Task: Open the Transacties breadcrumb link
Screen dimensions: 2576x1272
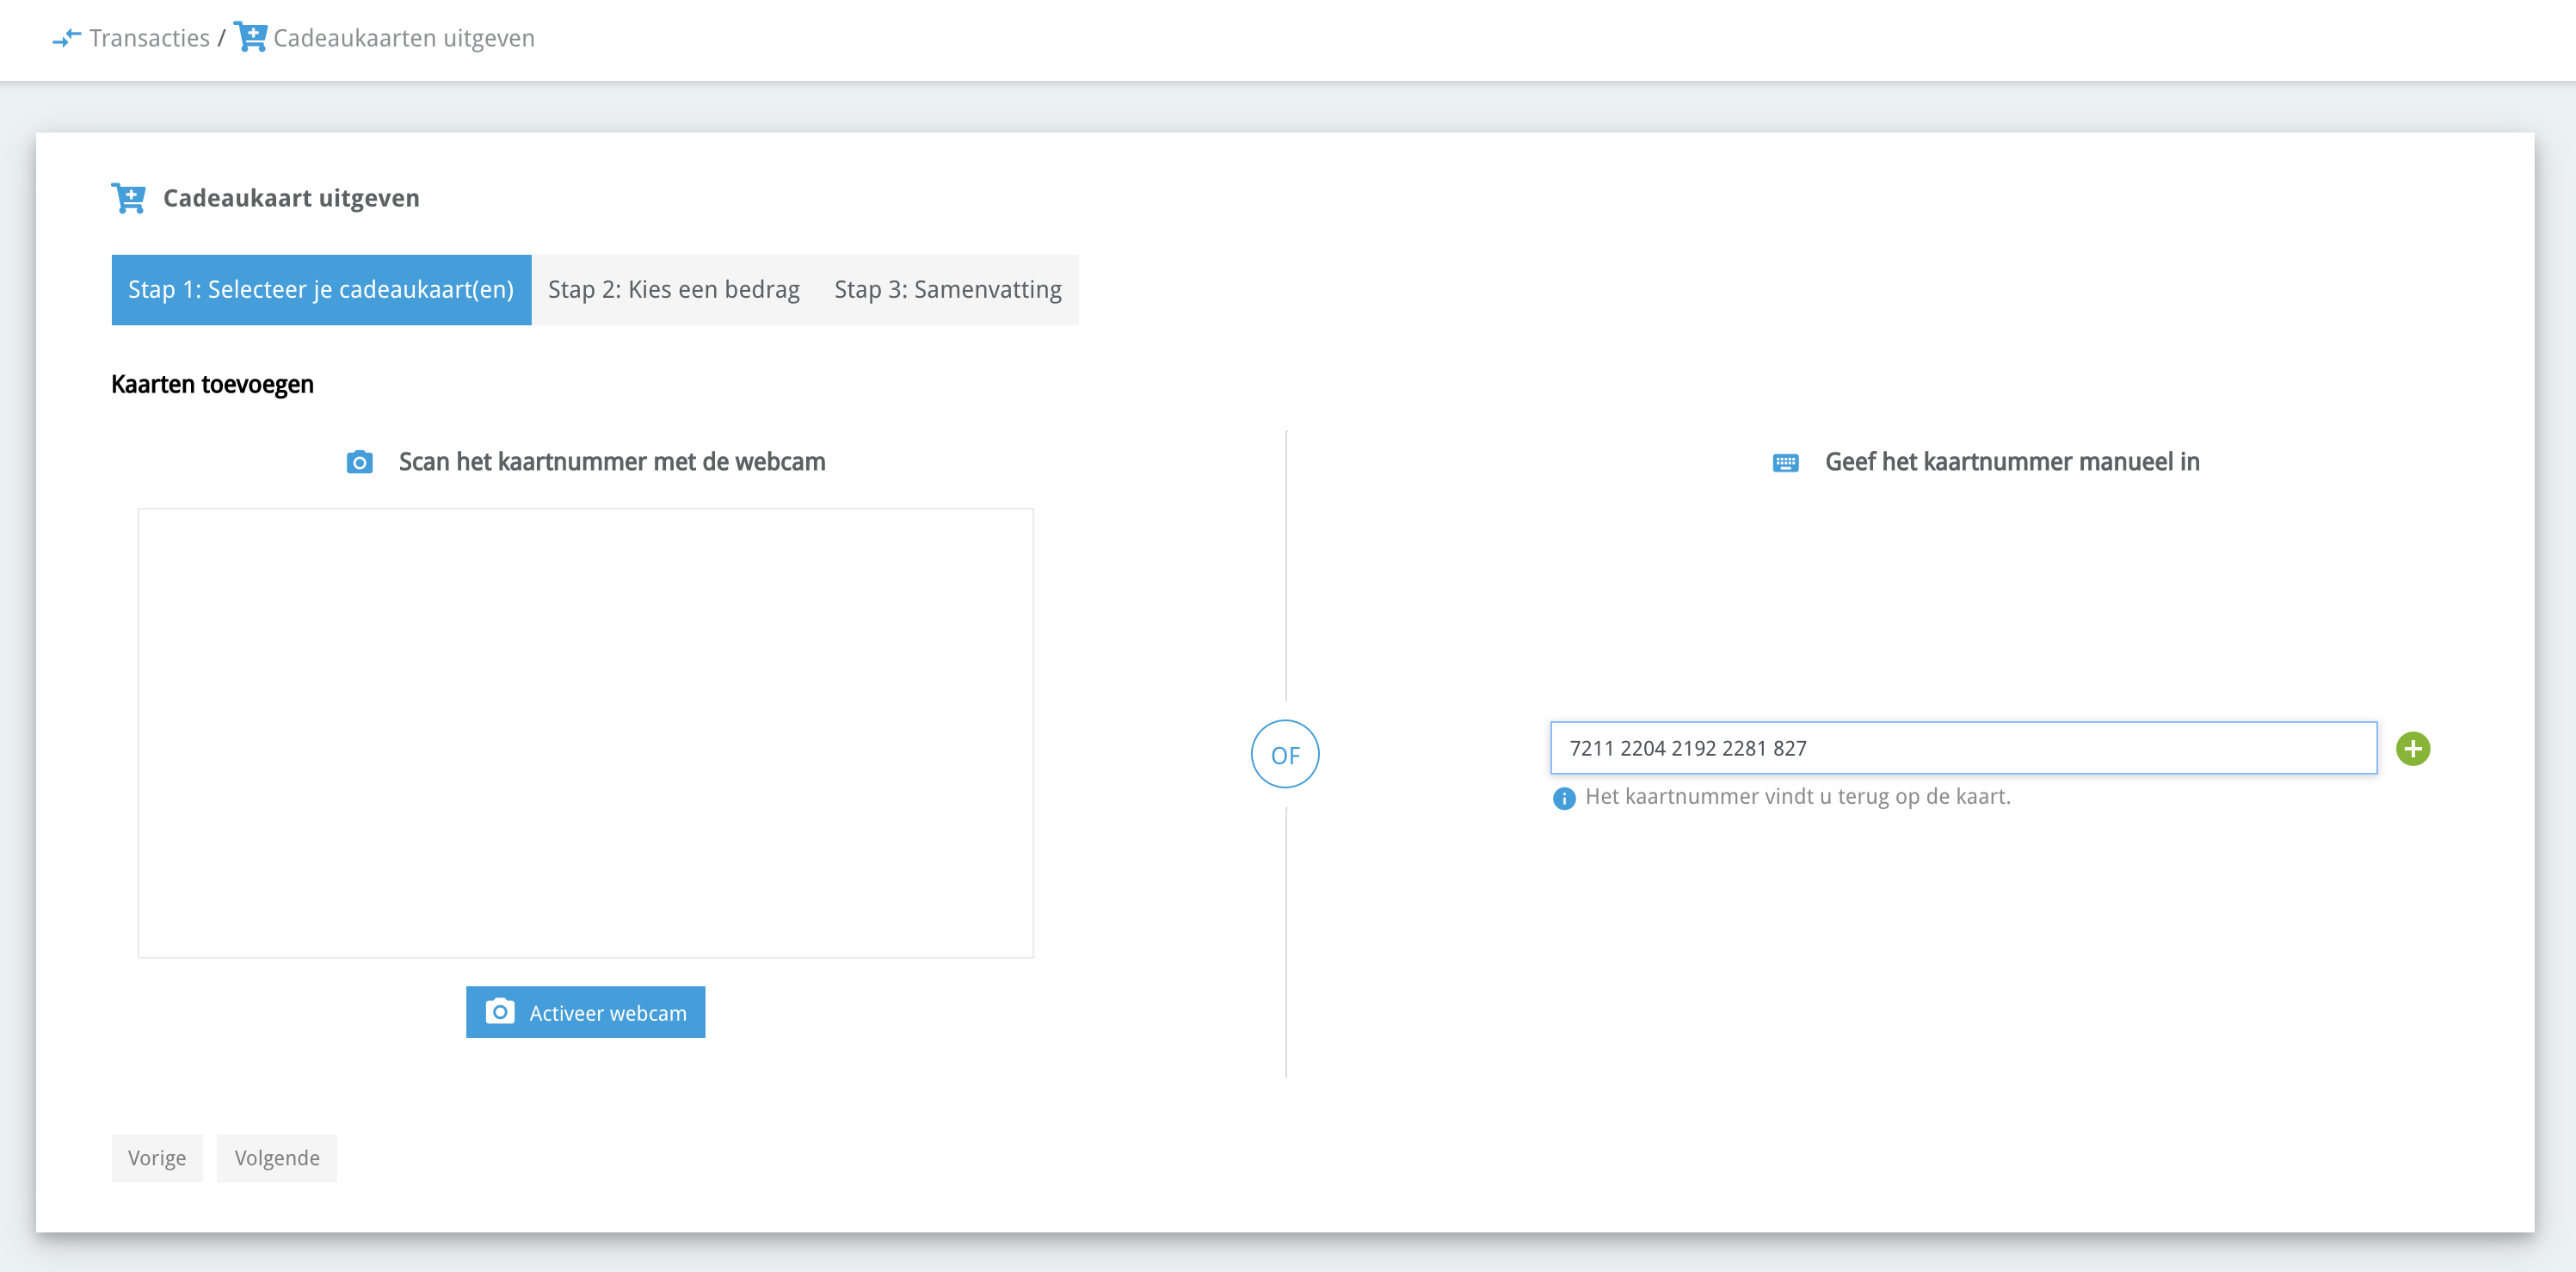Action: [x=149, y=38]
